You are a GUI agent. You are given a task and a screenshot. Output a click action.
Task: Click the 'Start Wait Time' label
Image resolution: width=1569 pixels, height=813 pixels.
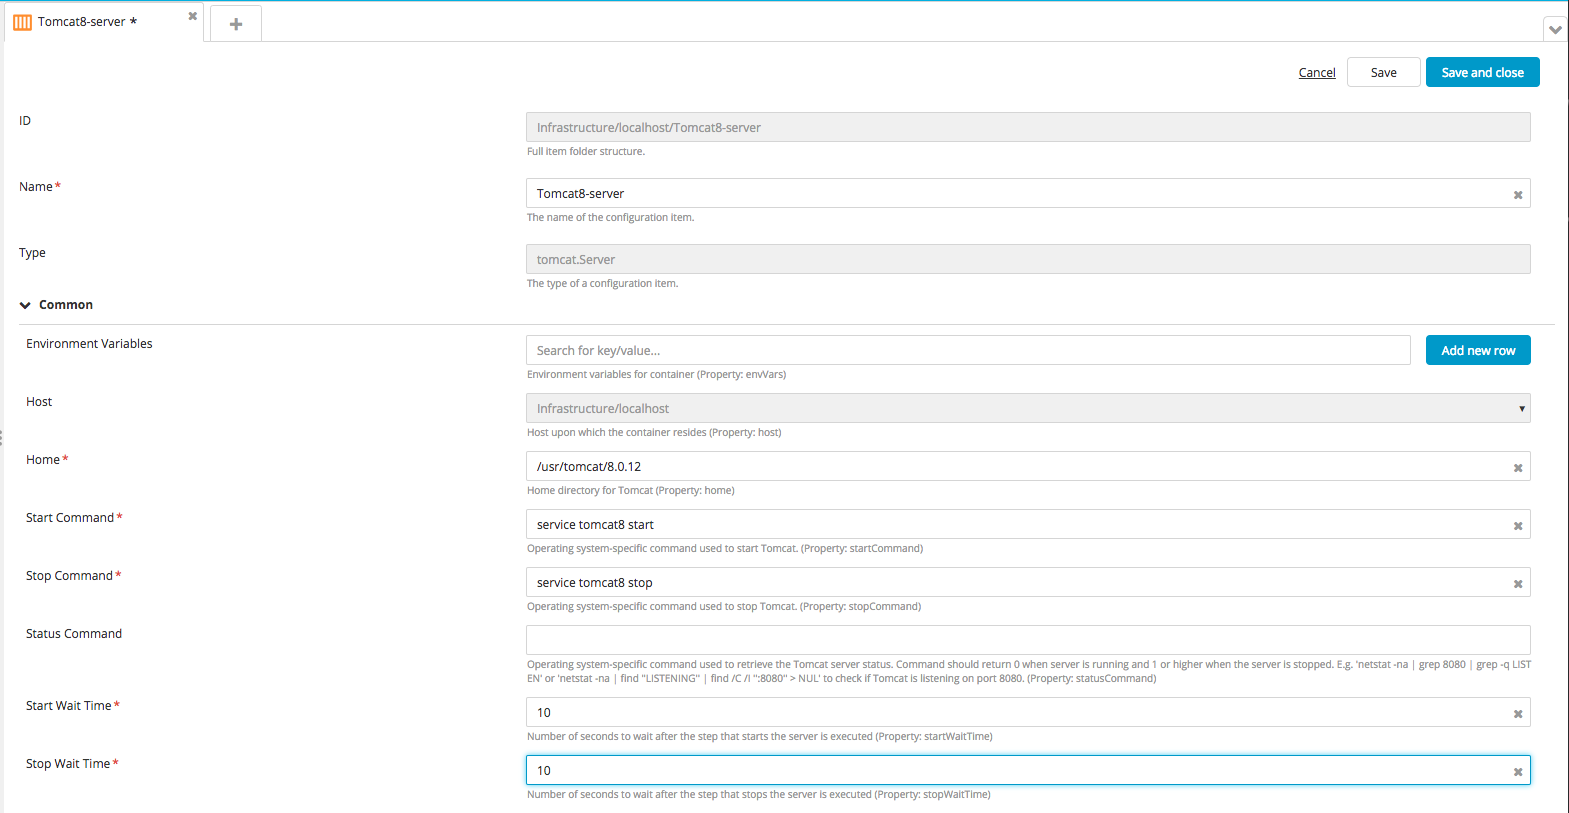tap(69, 705)
